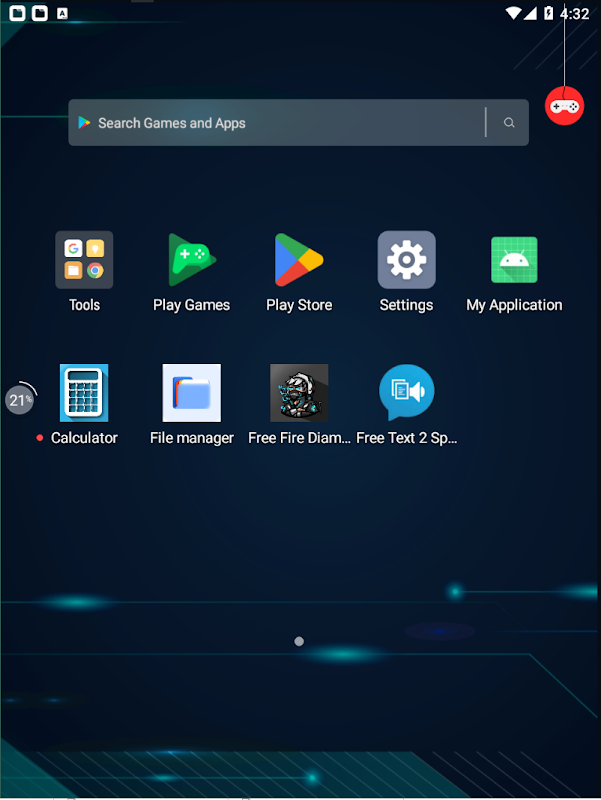Tap the 4:32 clock
The image size is (601, 800).
click(x=575, y=14)
